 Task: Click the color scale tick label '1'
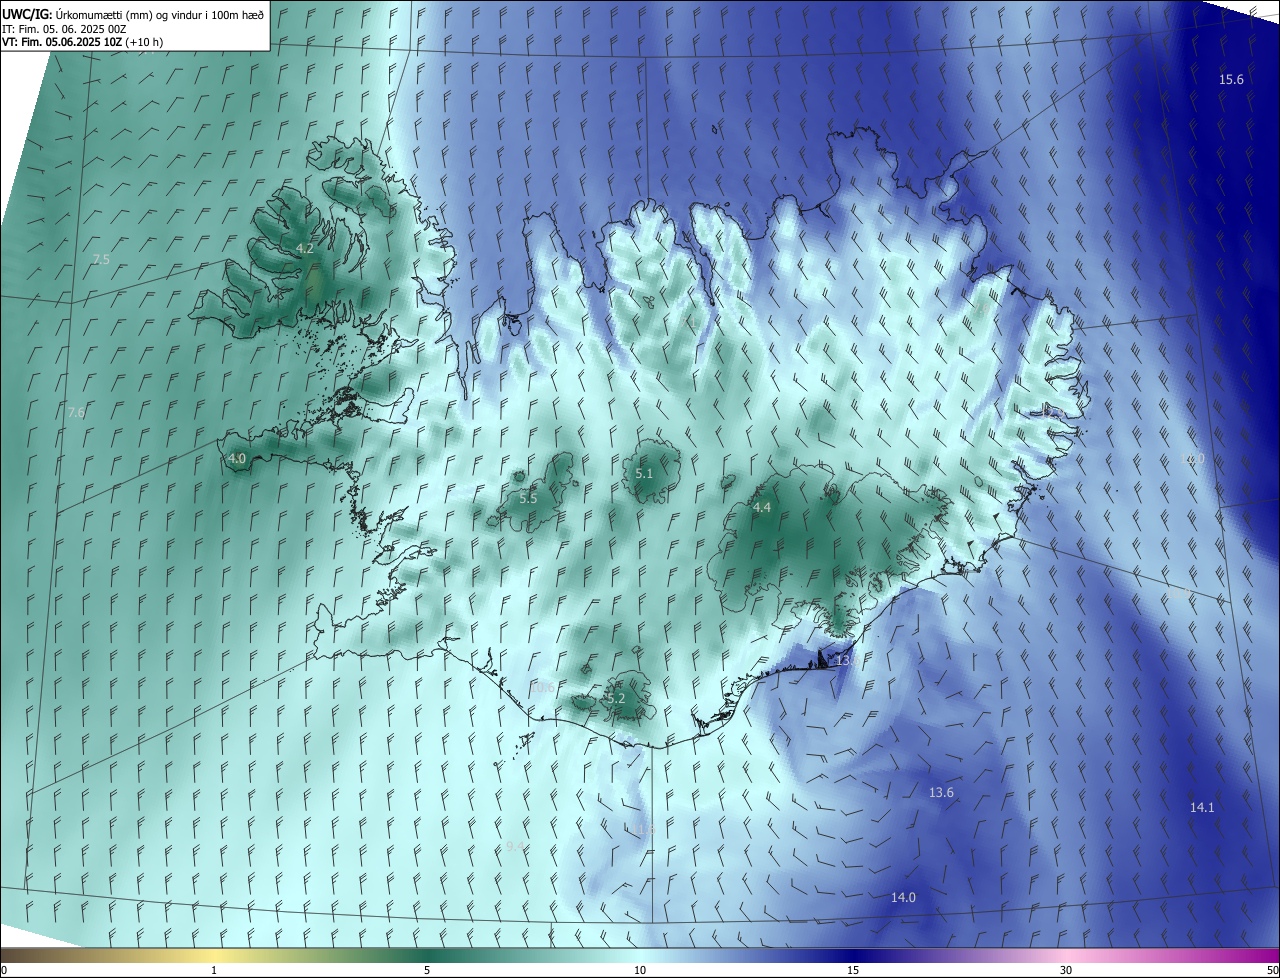click(214, 971)
